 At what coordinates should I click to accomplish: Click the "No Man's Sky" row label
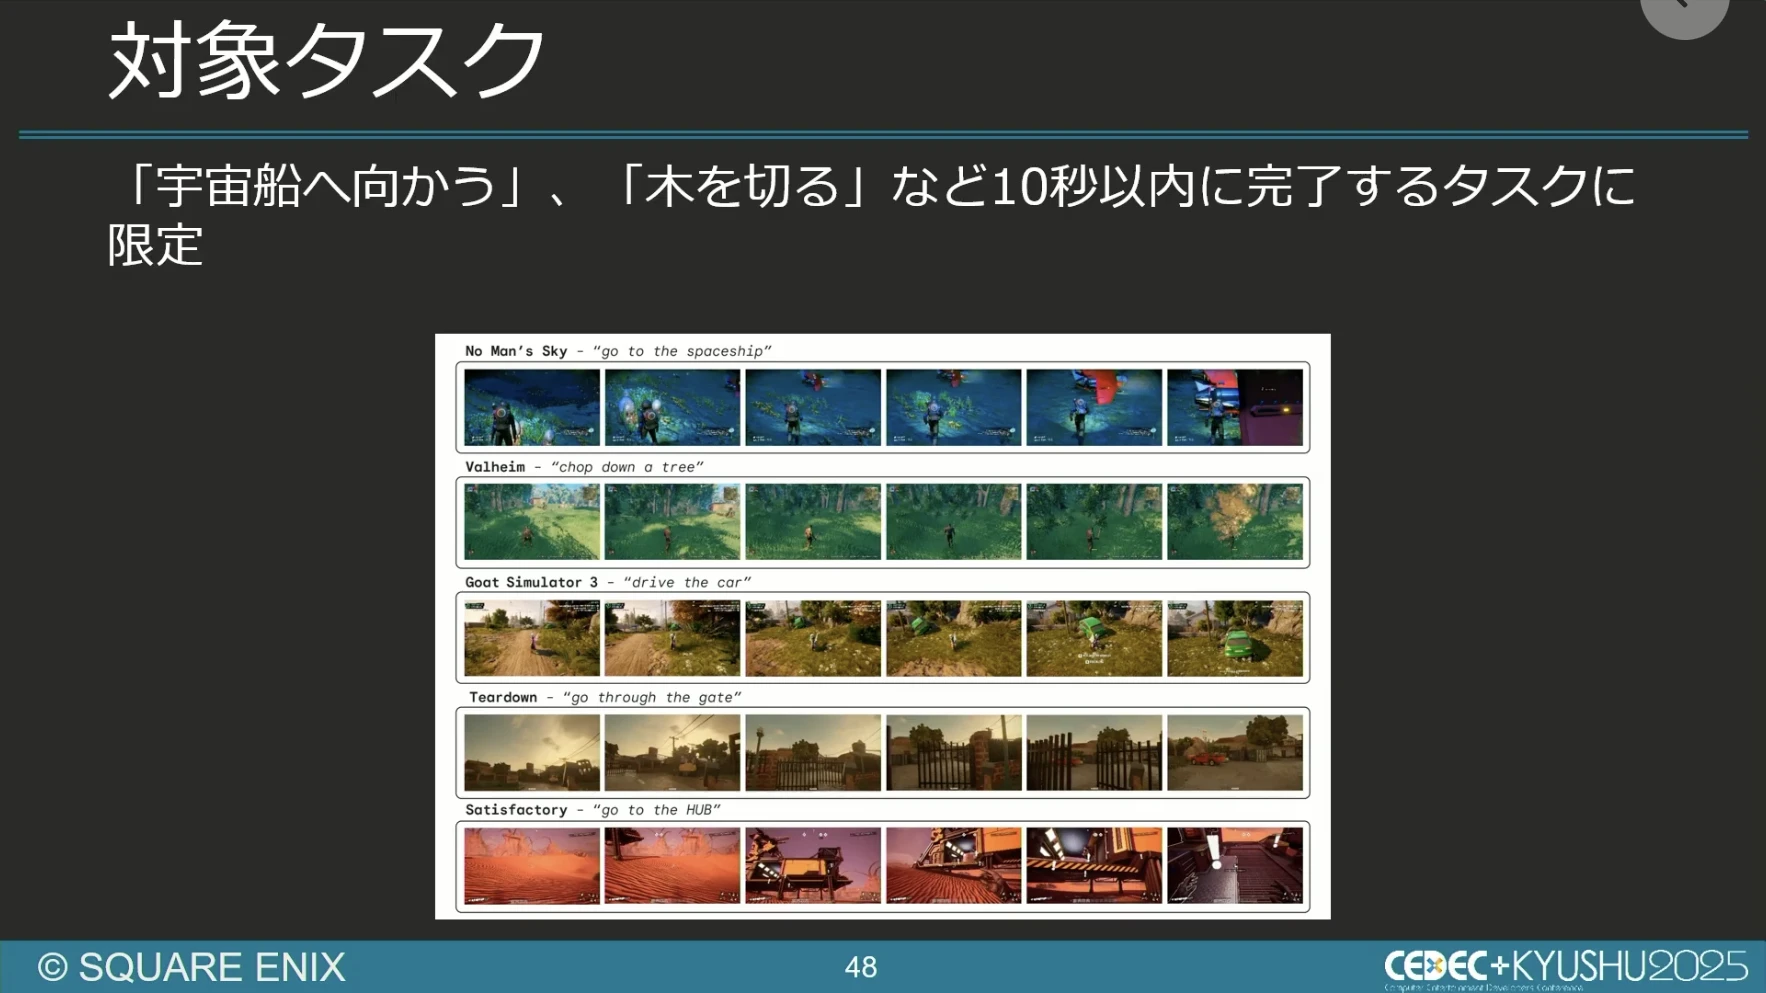coord(617,351)
